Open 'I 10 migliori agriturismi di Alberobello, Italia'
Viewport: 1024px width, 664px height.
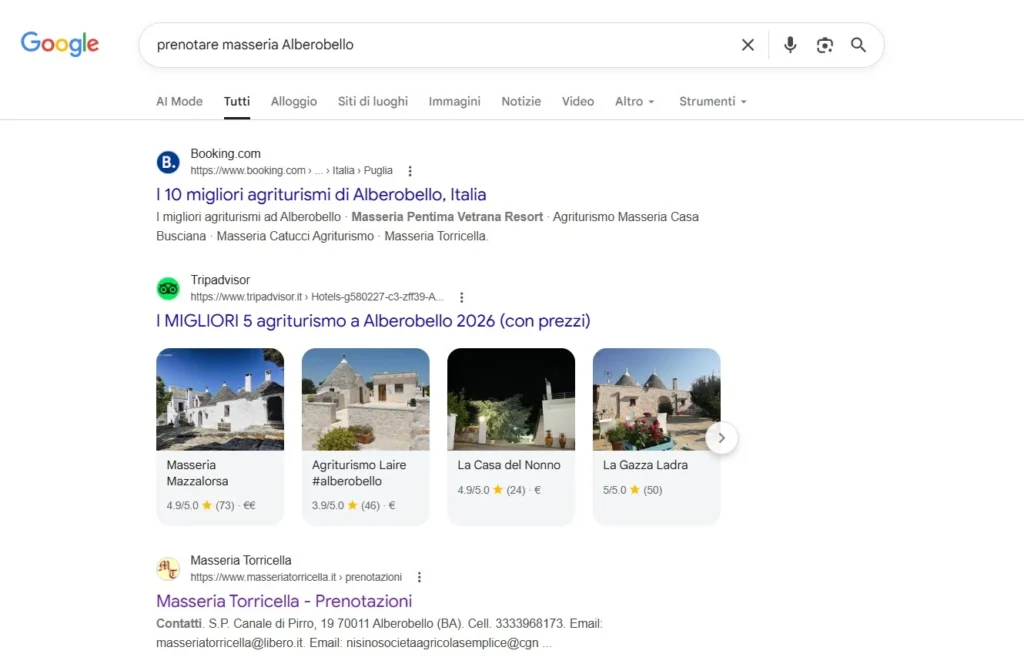tap(321, 195)
